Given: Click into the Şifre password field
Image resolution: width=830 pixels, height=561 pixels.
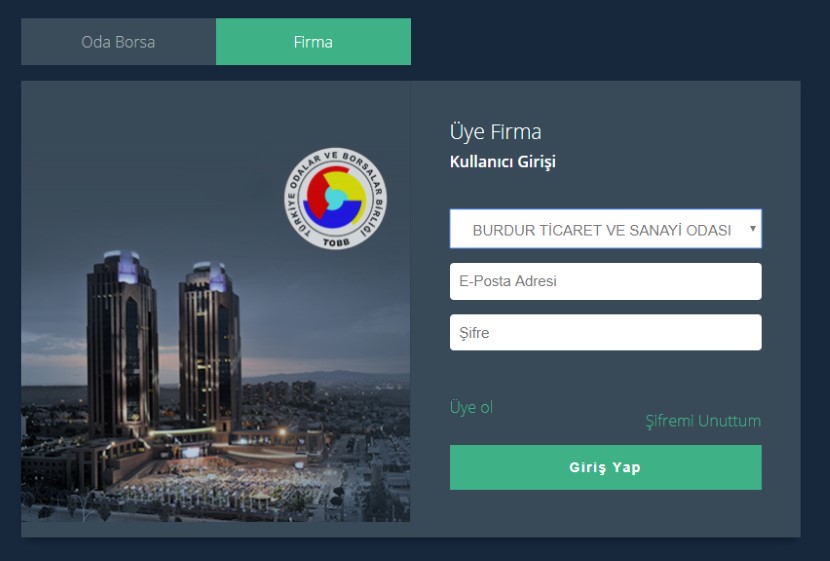Looking at the screenshot, I should 606,332.
